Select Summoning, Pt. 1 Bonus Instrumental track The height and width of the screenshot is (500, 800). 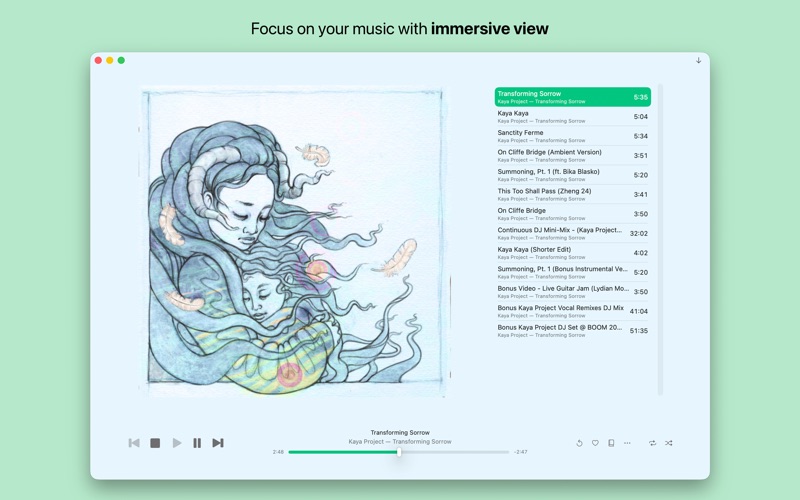572,272
